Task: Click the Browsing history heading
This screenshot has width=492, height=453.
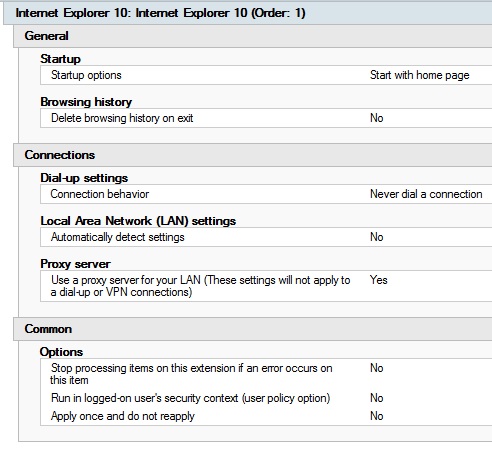Action: (86, 102)
